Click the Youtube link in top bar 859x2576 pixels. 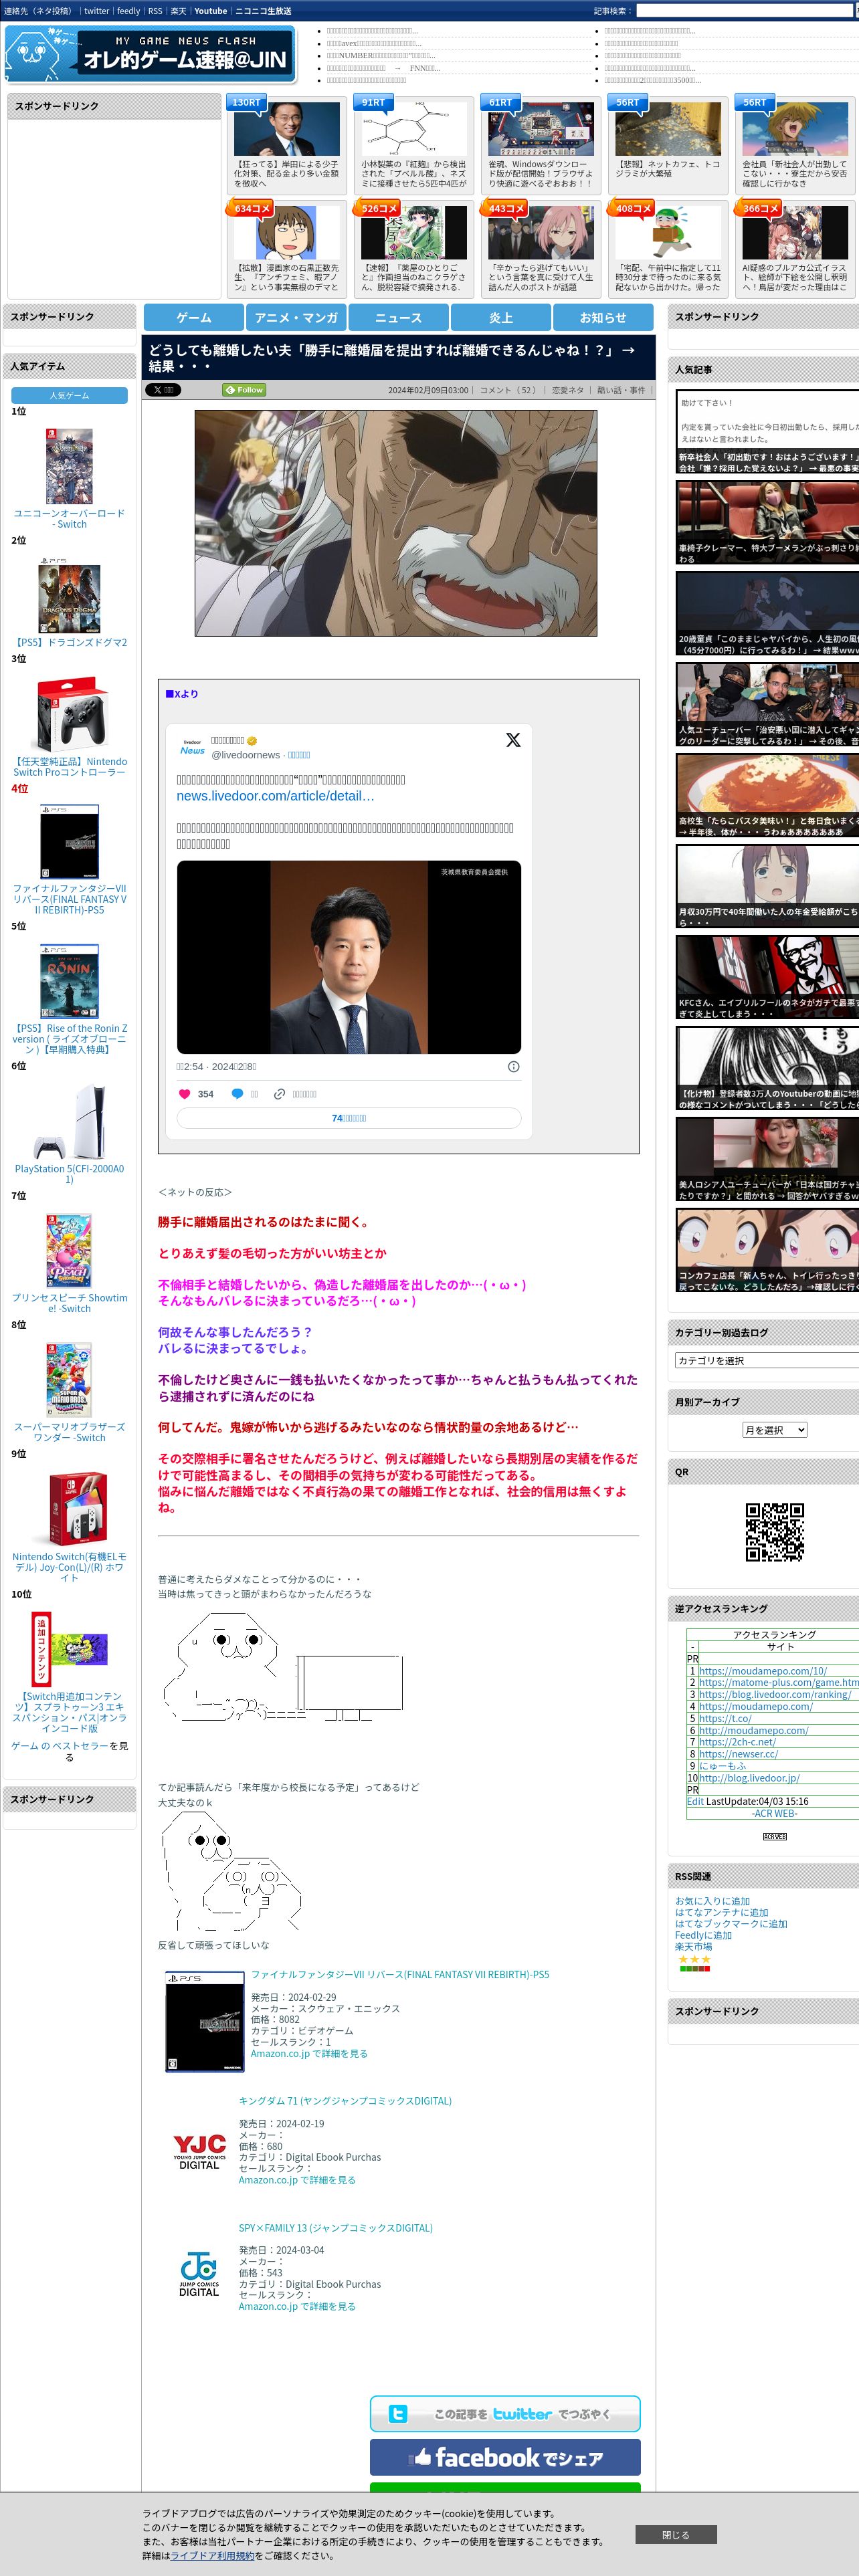210,11
